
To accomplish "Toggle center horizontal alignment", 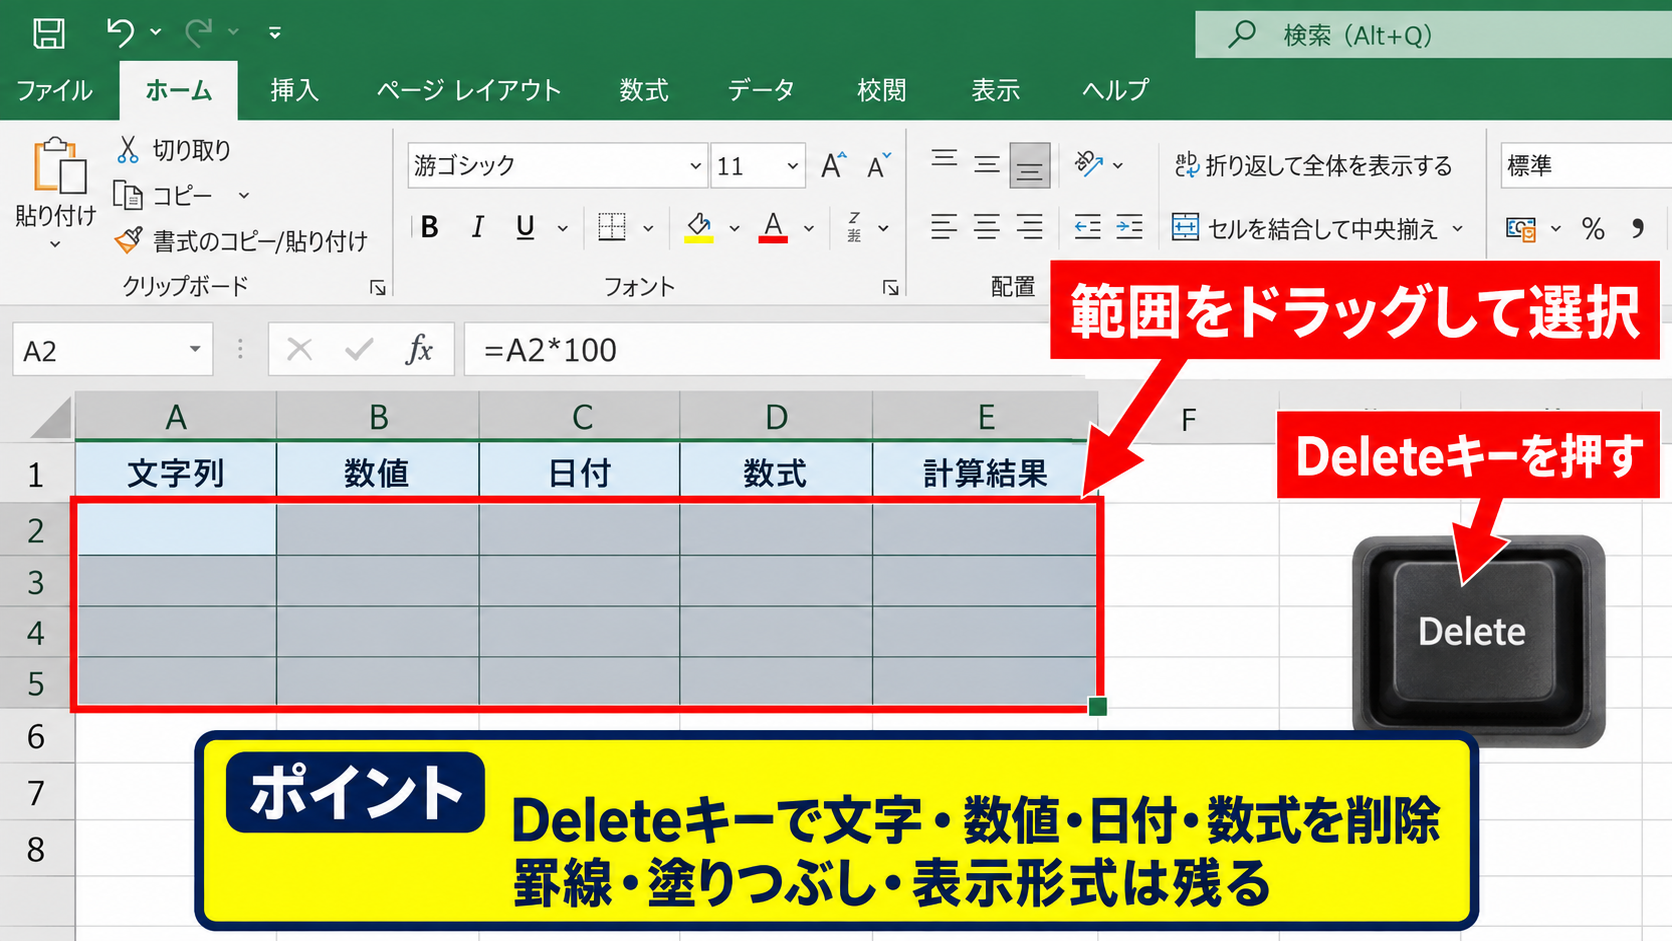I will (x=986, y=228).
